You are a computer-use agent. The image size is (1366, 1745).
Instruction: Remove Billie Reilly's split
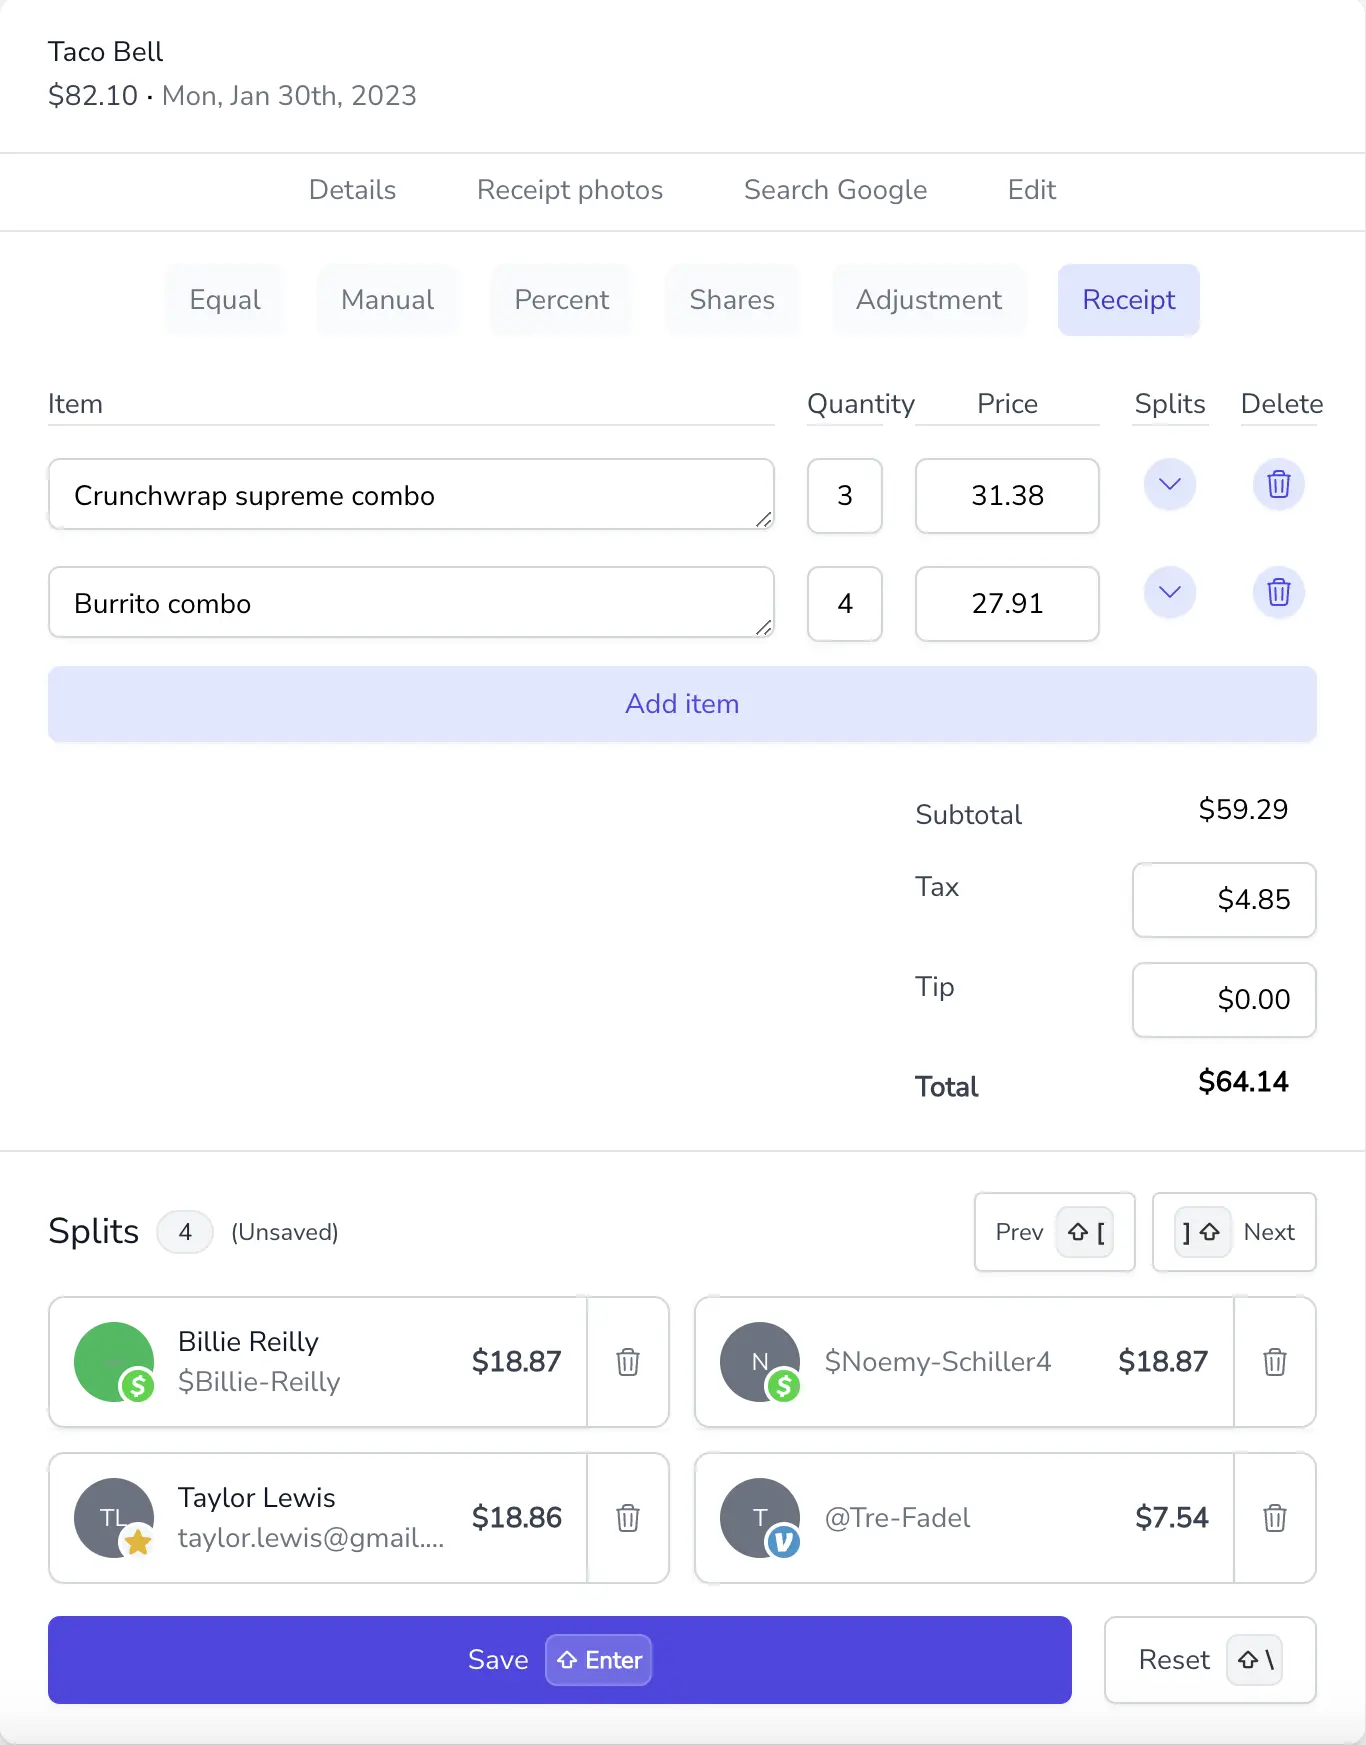pyautogui.click(x=628, y=1362)
